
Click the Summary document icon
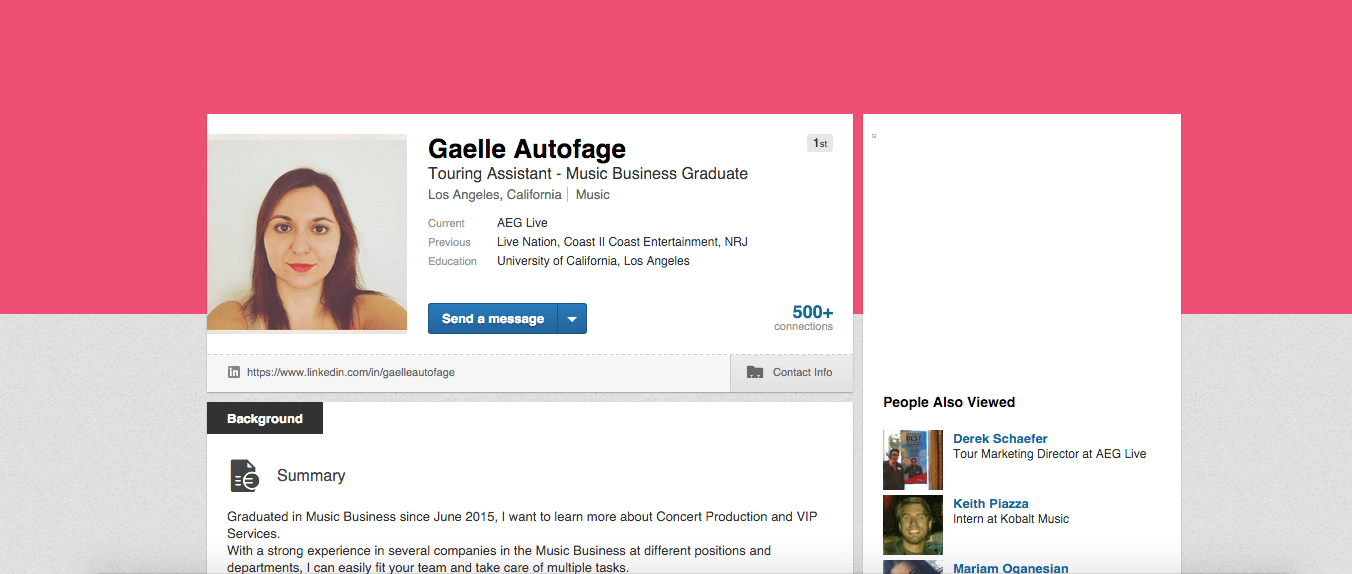tap(244, 476)
